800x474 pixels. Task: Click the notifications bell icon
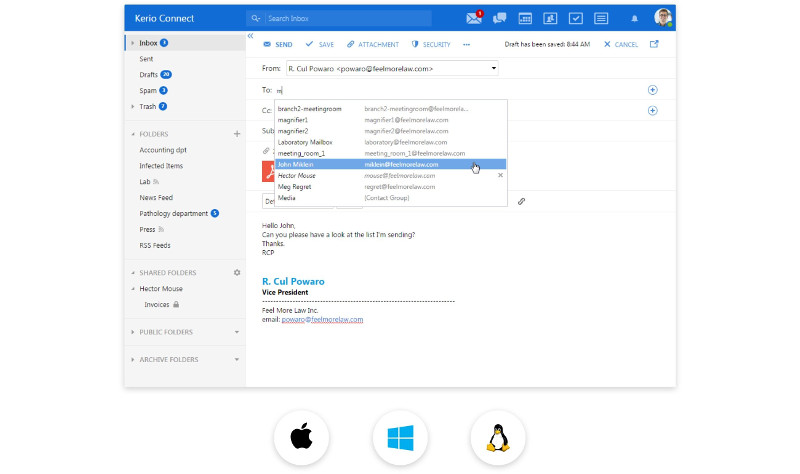634,18
